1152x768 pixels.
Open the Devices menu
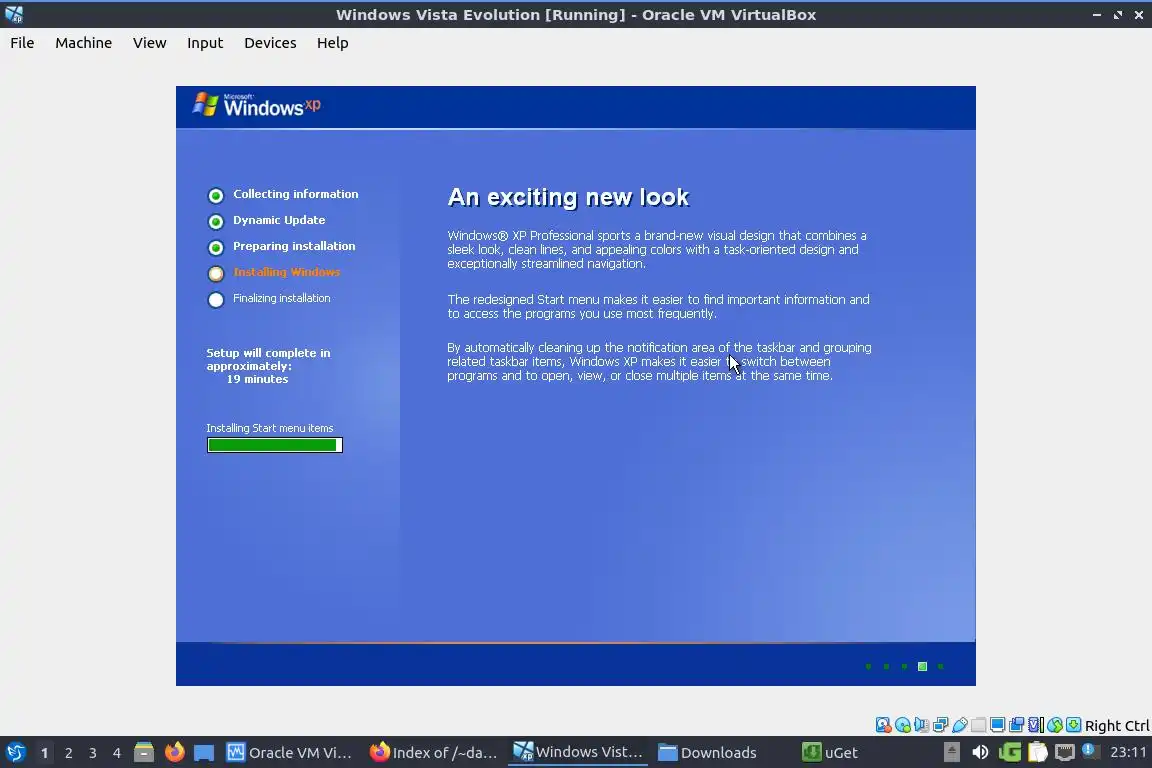tap(270, 43)
